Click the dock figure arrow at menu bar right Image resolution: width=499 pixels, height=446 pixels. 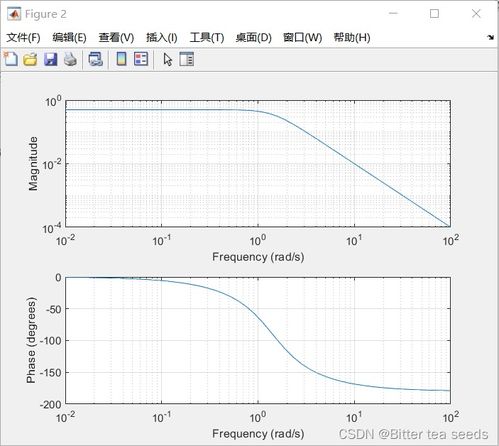490,37
